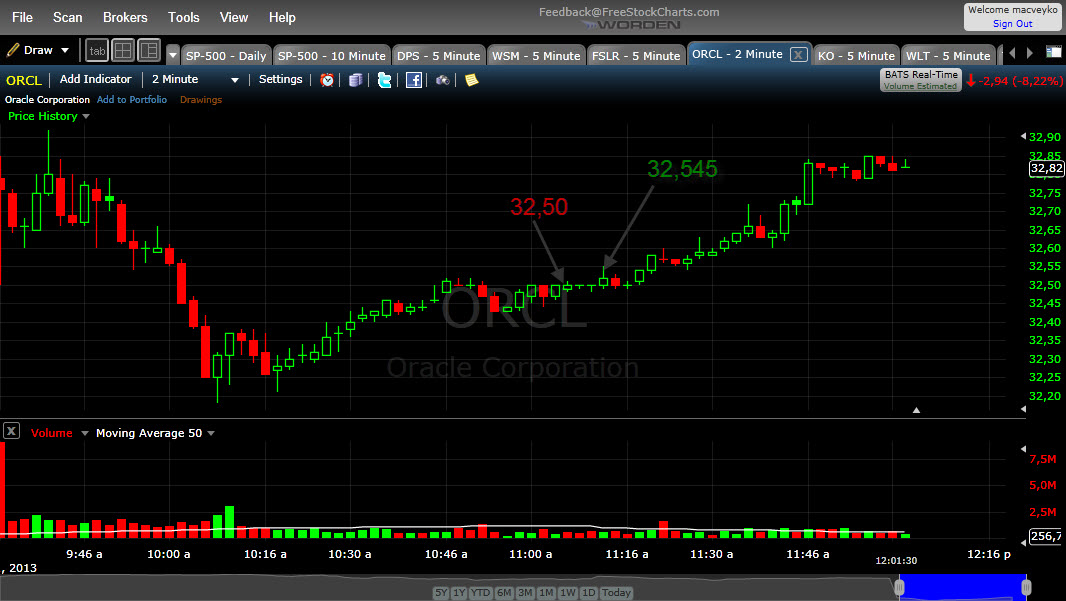Image resolution: width=1066 pixels, height=601 pixels.
Task: Close the Volume indicator pane
Action: (x=11, y=431)
